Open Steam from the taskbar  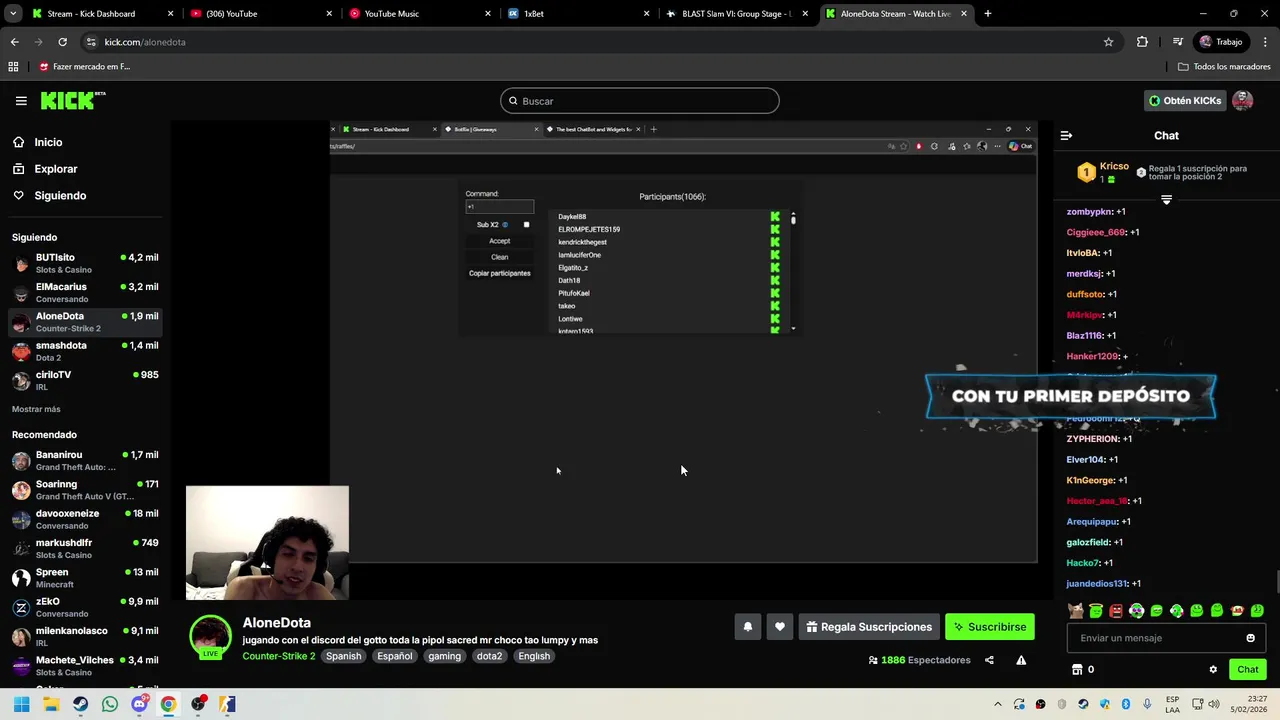[x=80, y=704]
